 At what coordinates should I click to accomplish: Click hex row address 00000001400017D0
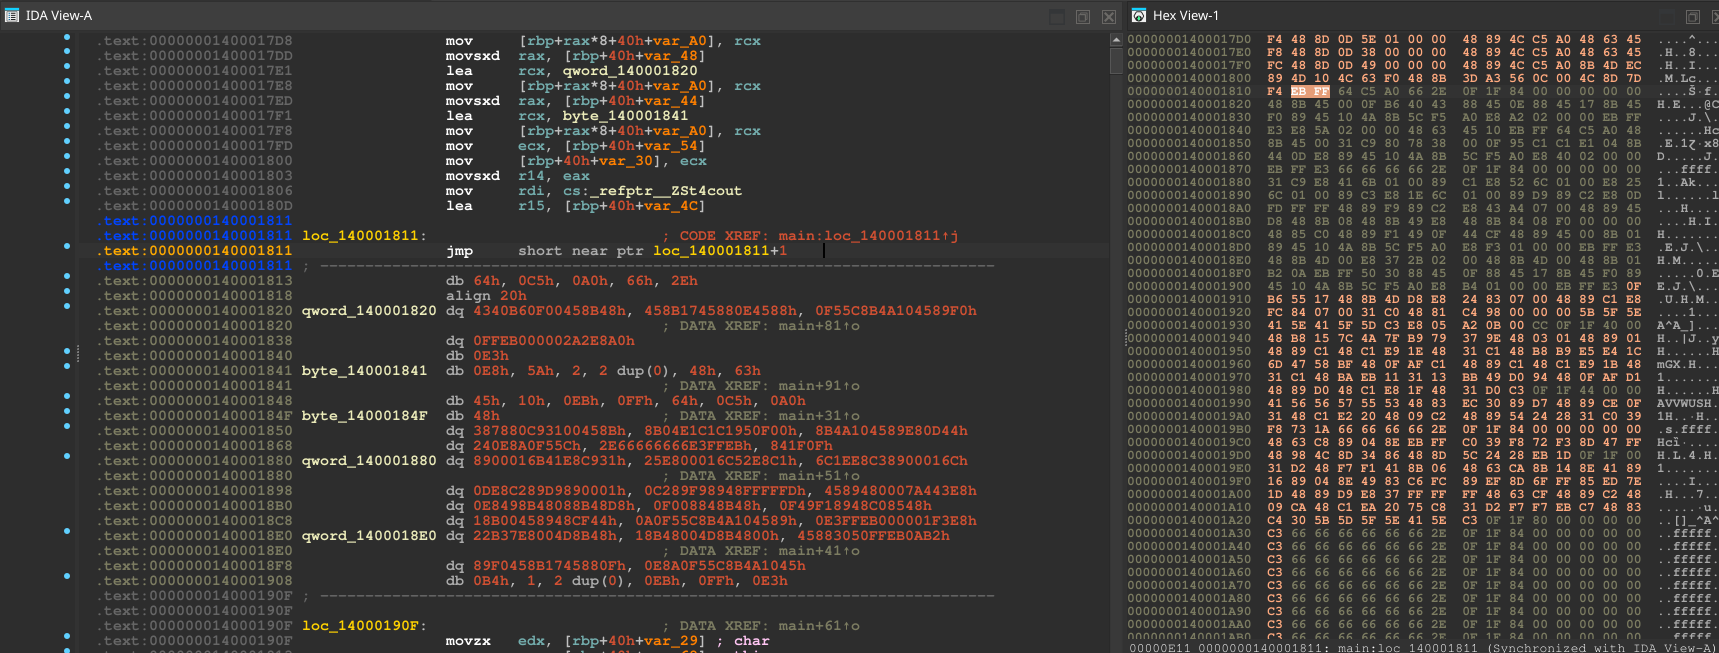[x=1188, y=39]
